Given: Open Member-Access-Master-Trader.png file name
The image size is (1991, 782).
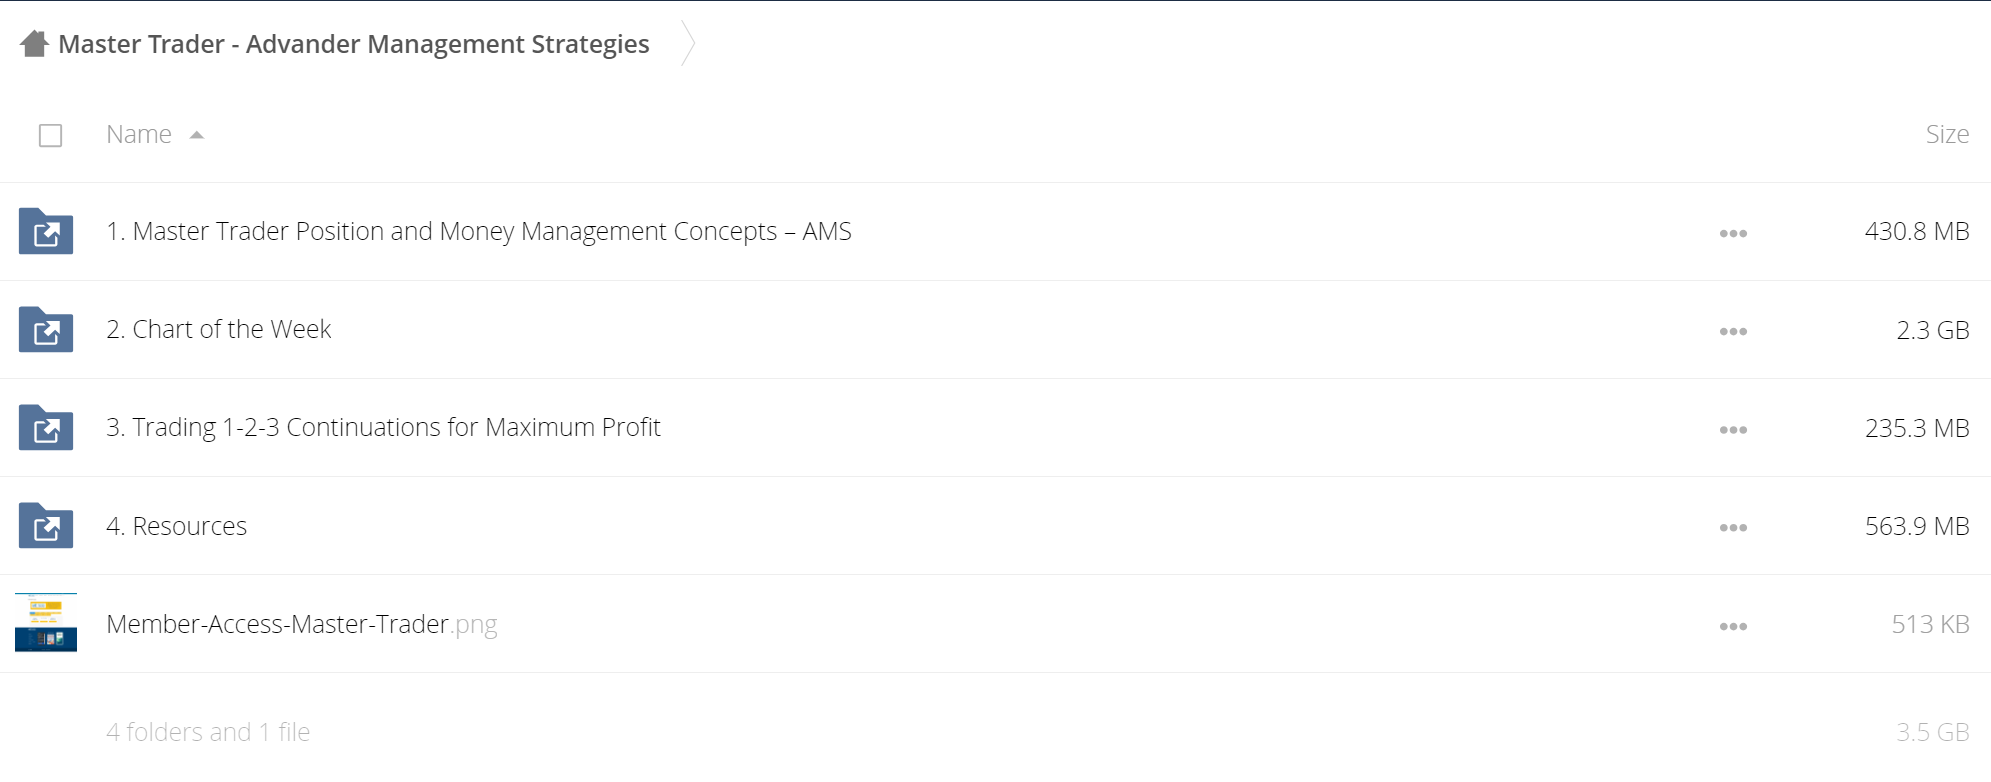Looking at the screenshot, I should 301,624.
